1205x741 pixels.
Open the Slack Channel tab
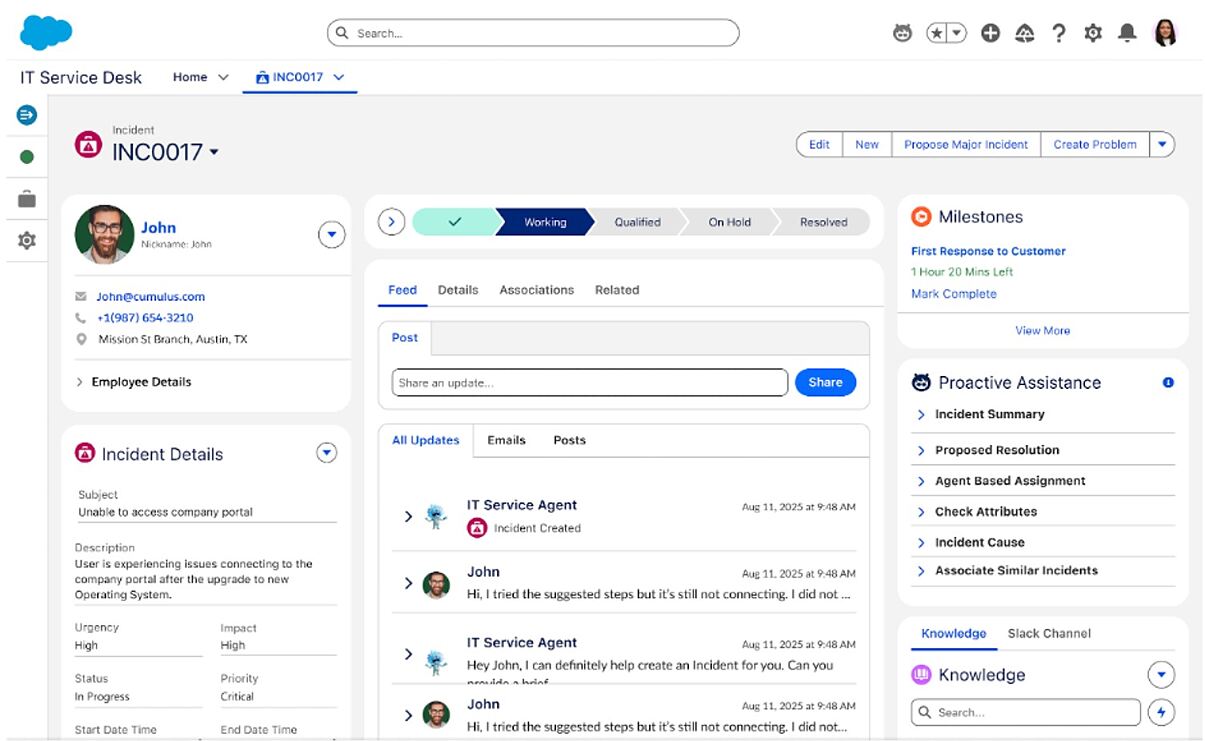pyautogui.click(x=1048, y=633)
